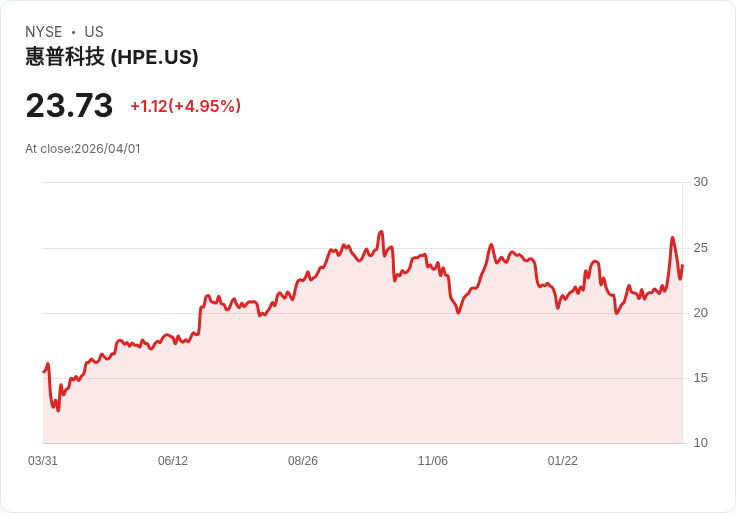This screenshot has height=513, width=736.
Task: Select the 06/12 date on the x-axis
Action: (173, 461)
